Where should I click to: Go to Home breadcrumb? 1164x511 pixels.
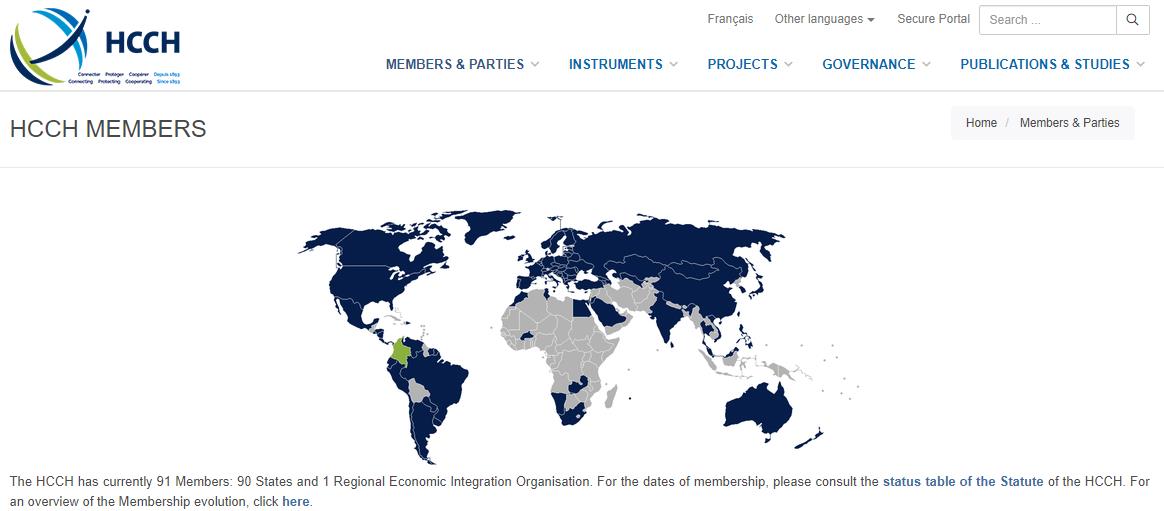pos(981,123)
